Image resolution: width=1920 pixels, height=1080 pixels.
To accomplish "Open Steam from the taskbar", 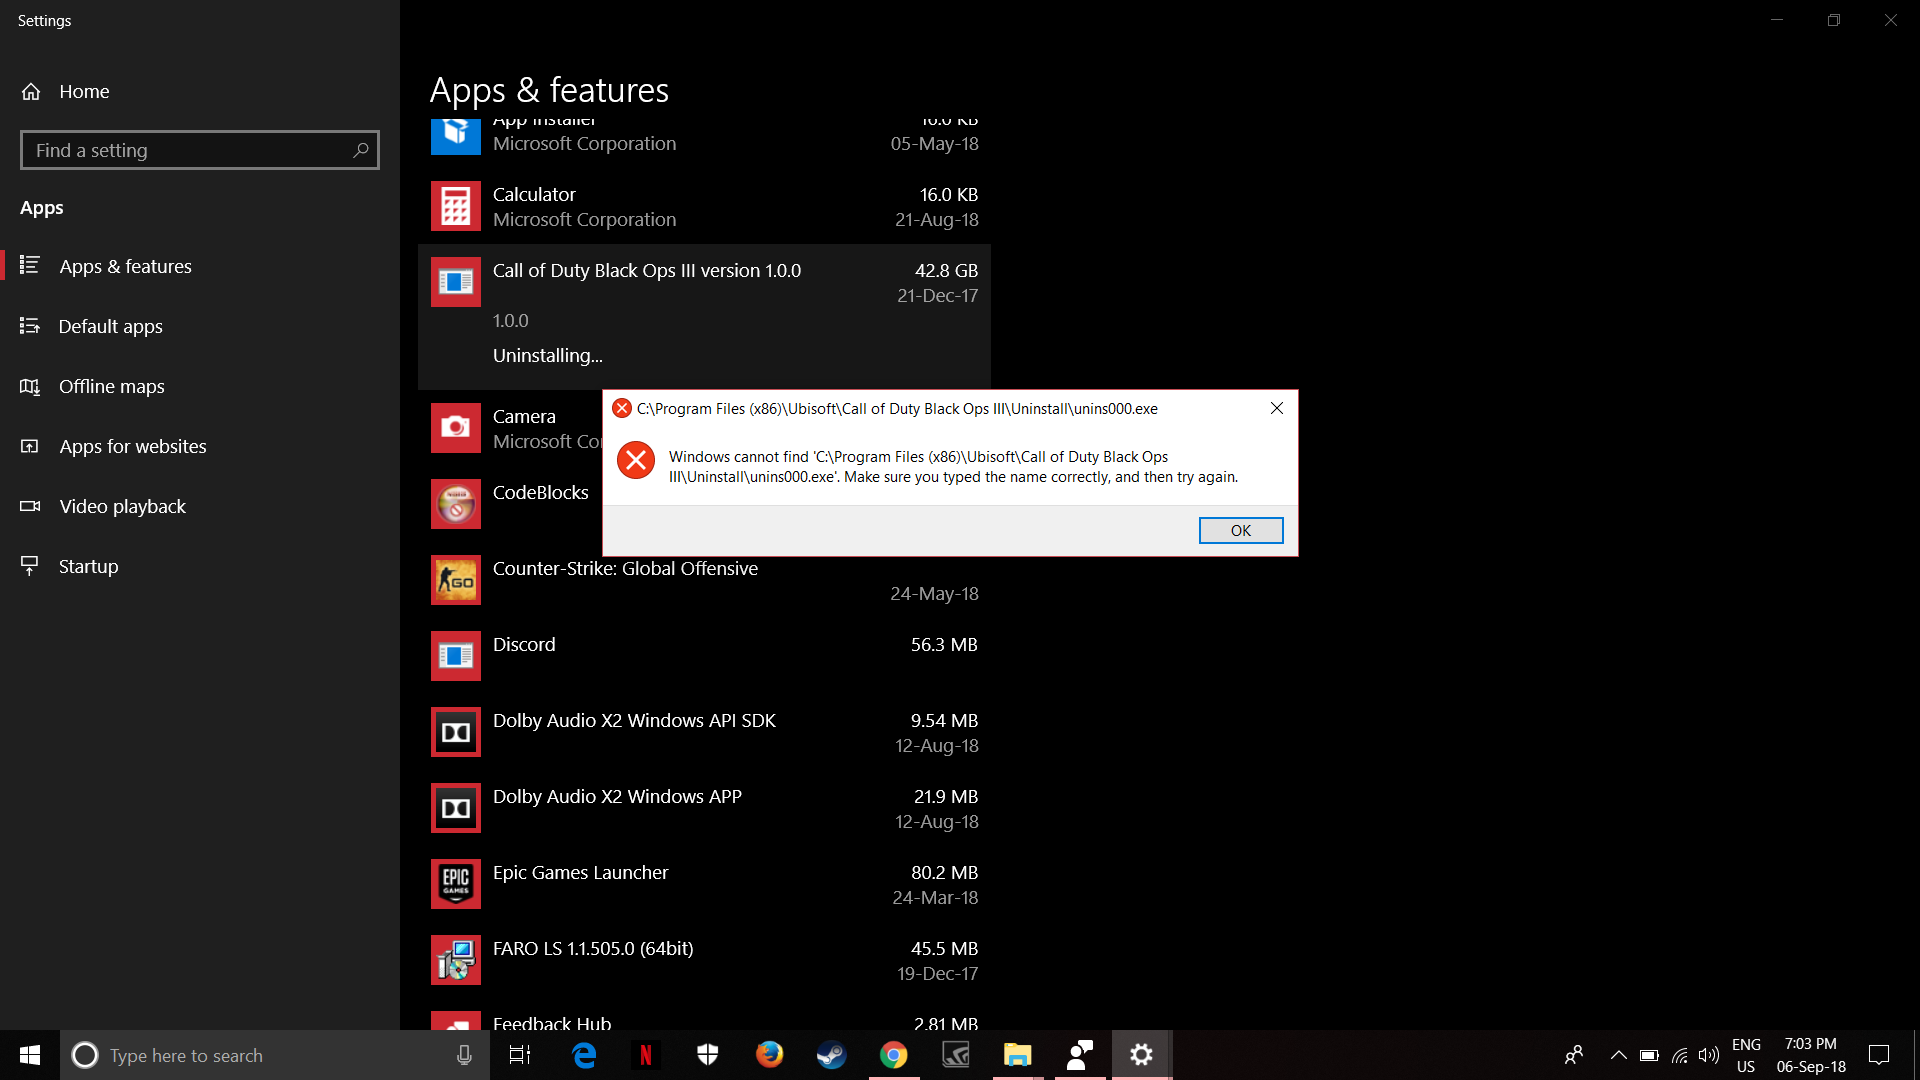I will tap(831, 1055).
